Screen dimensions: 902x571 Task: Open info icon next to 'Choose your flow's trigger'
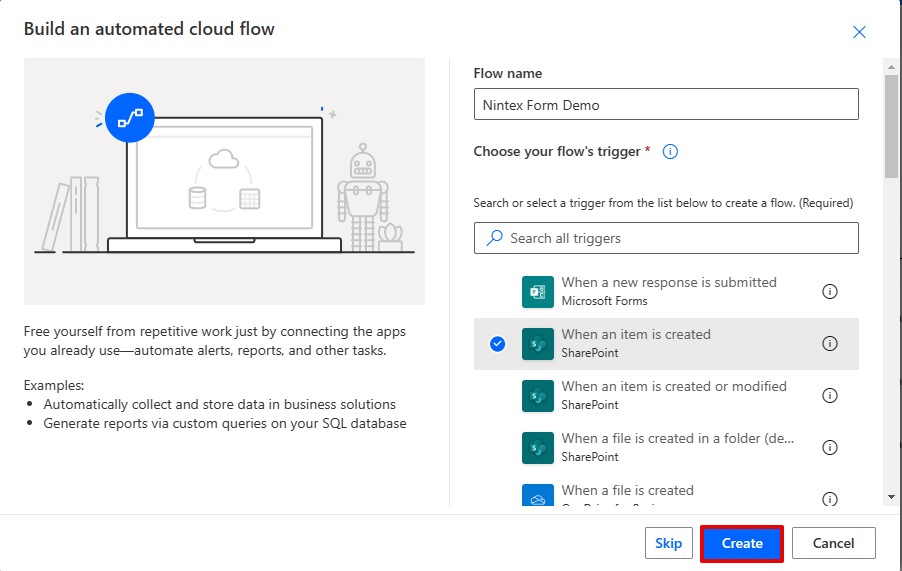pyautogui.click(x=671, y=152)
